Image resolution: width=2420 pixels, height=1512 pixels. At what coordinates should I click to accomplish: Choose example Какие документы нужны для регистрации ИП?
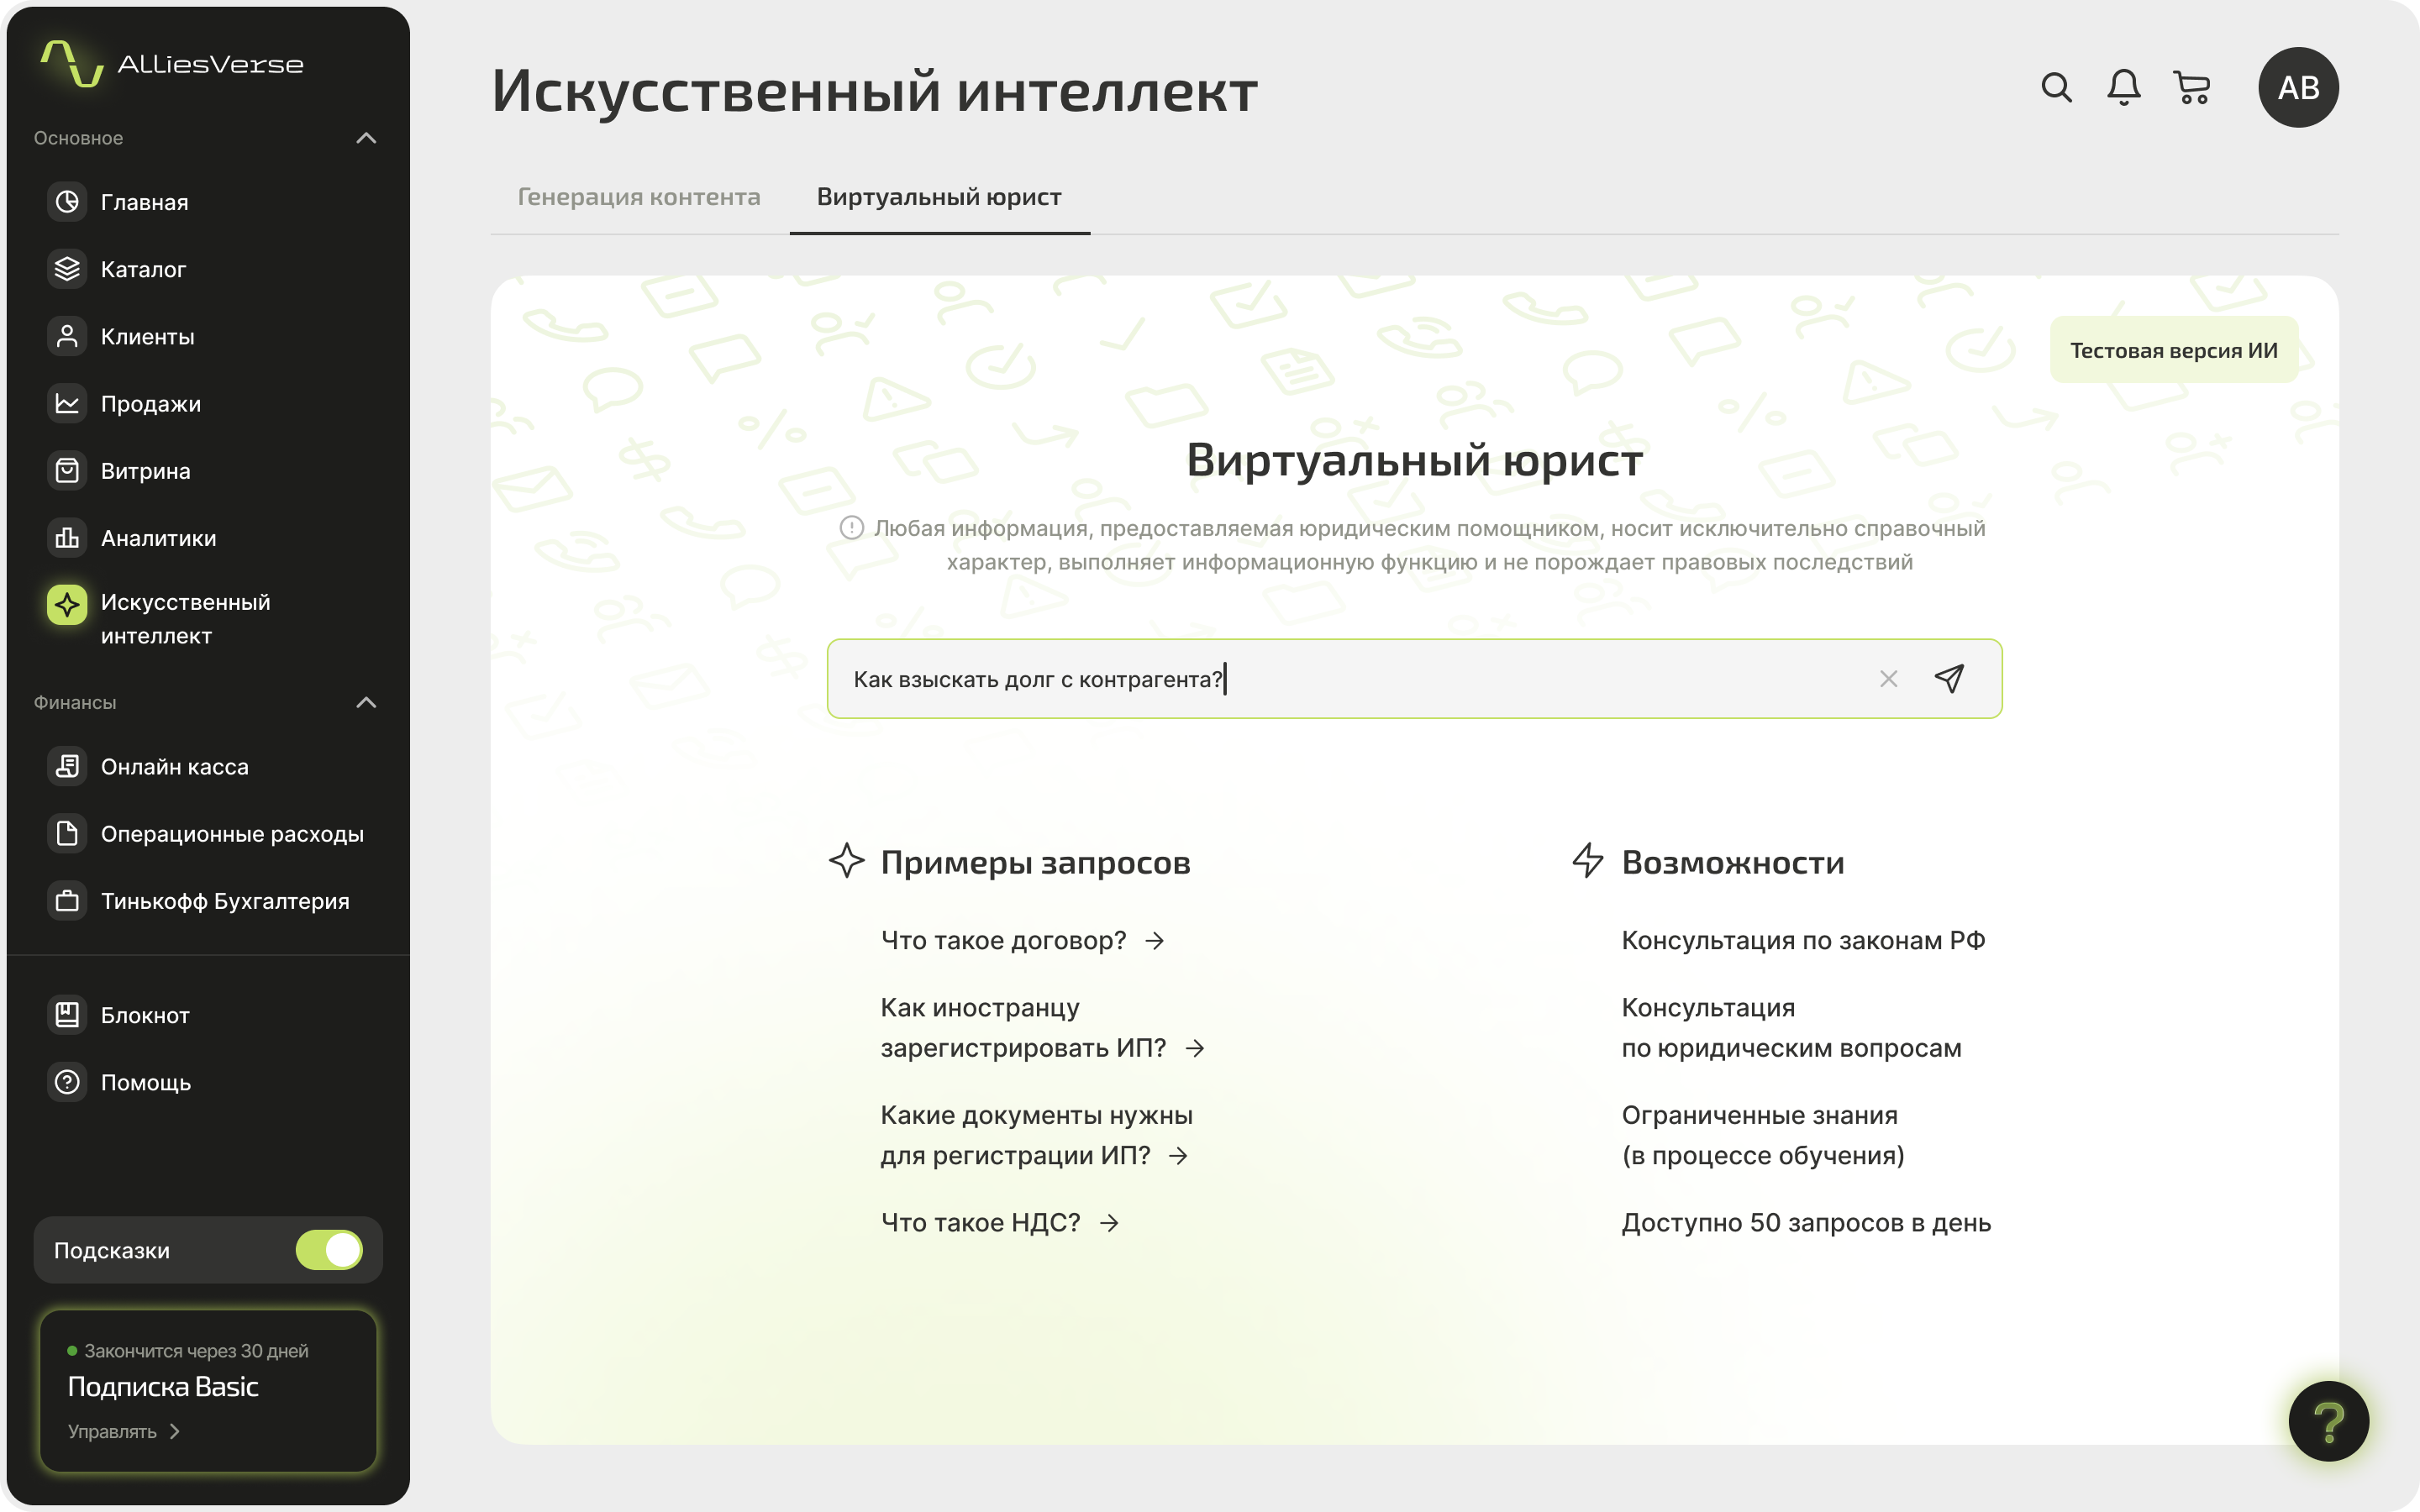(x=1036, y=1135)
